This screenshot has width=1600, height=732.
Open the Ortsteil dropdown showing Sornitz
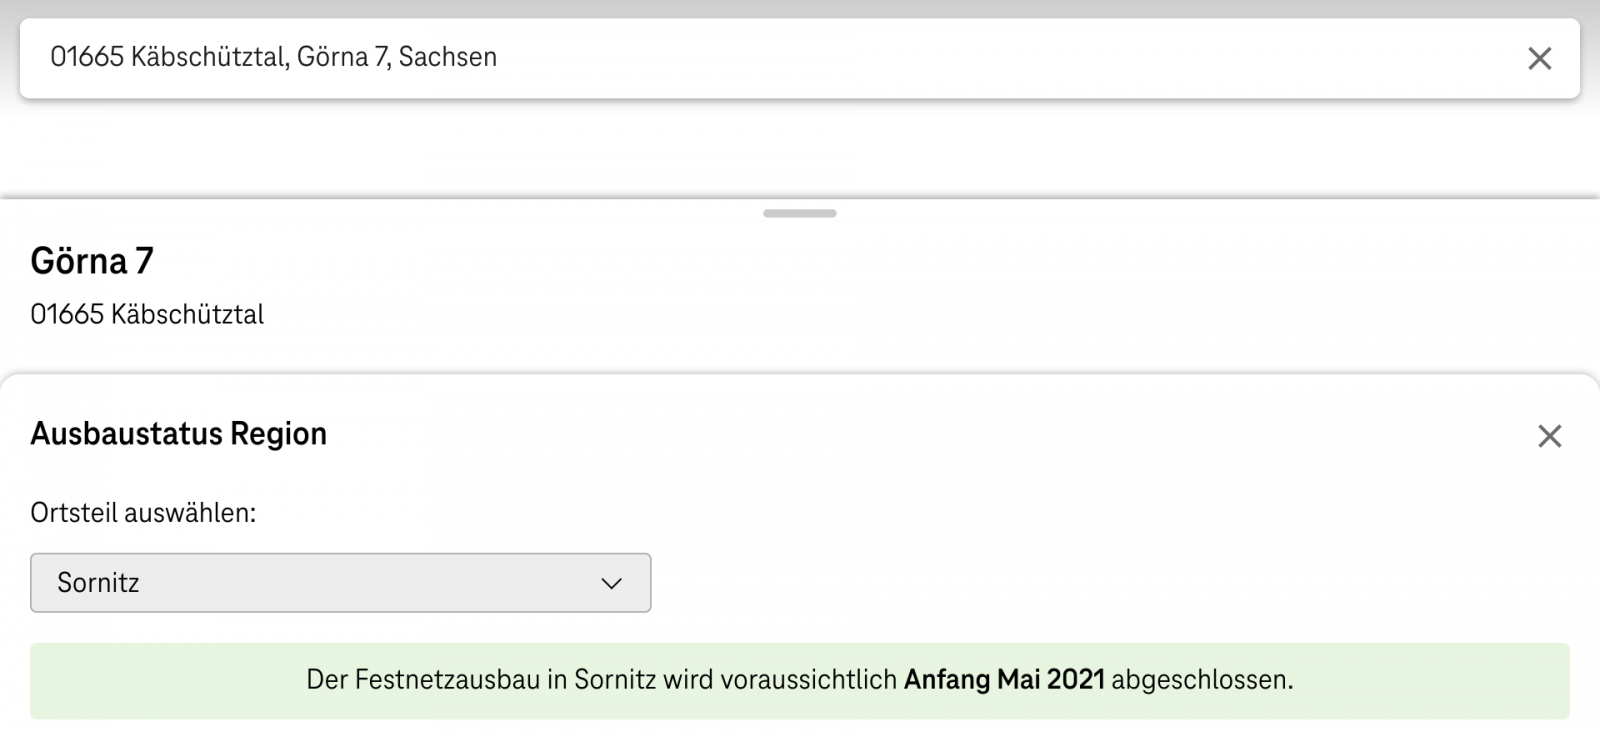341,583
